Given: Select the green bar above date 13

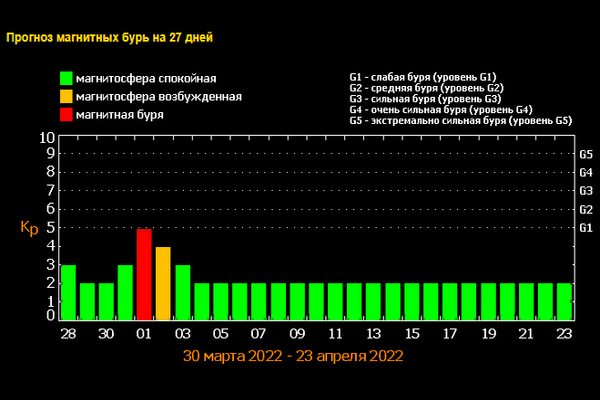Looking at the screenshot, I should coord(373,302).
